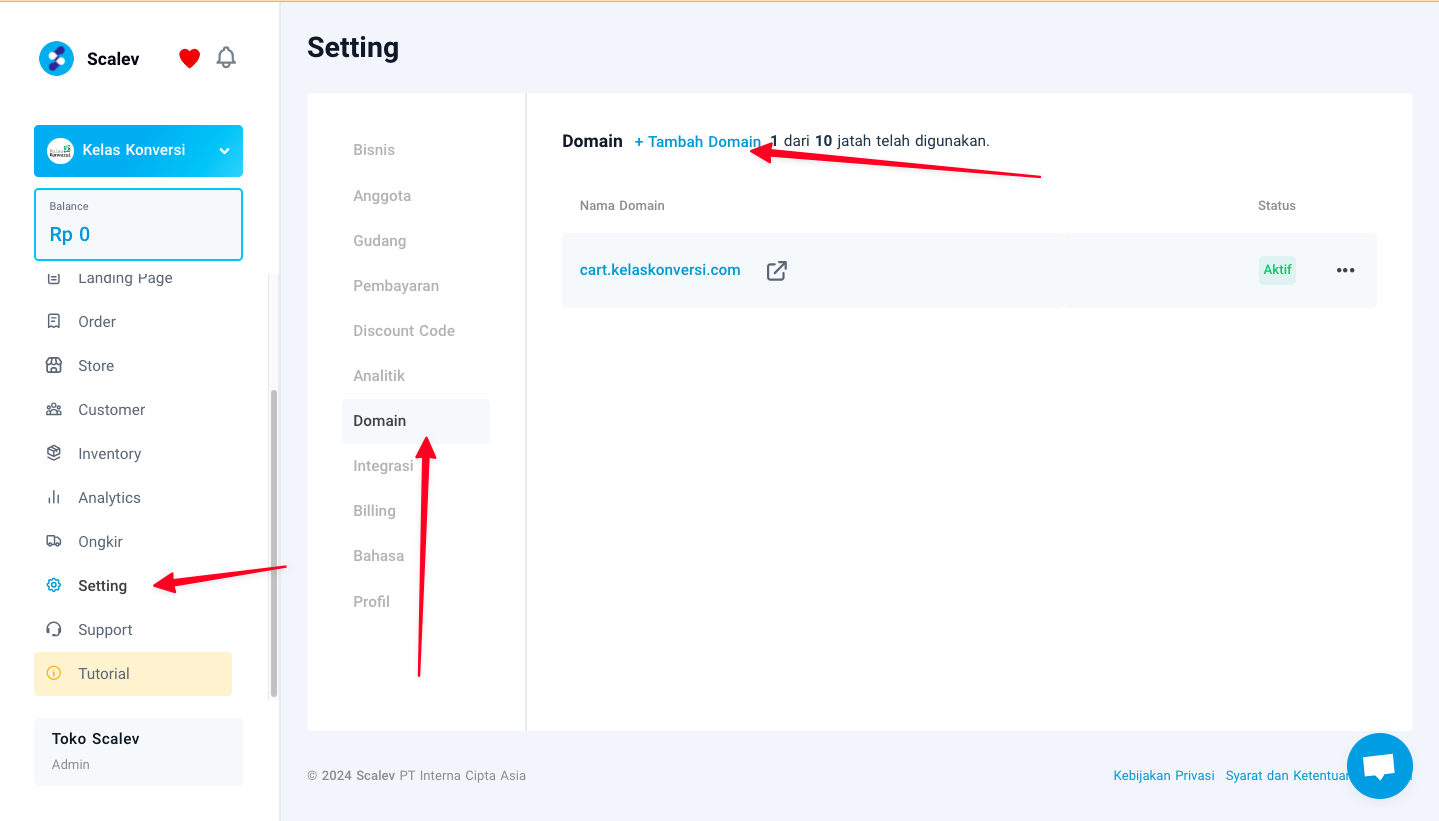Screen dimensions: 1439x821
Task: Click the Ongkir shipping icon
Action: pos(54,541)
